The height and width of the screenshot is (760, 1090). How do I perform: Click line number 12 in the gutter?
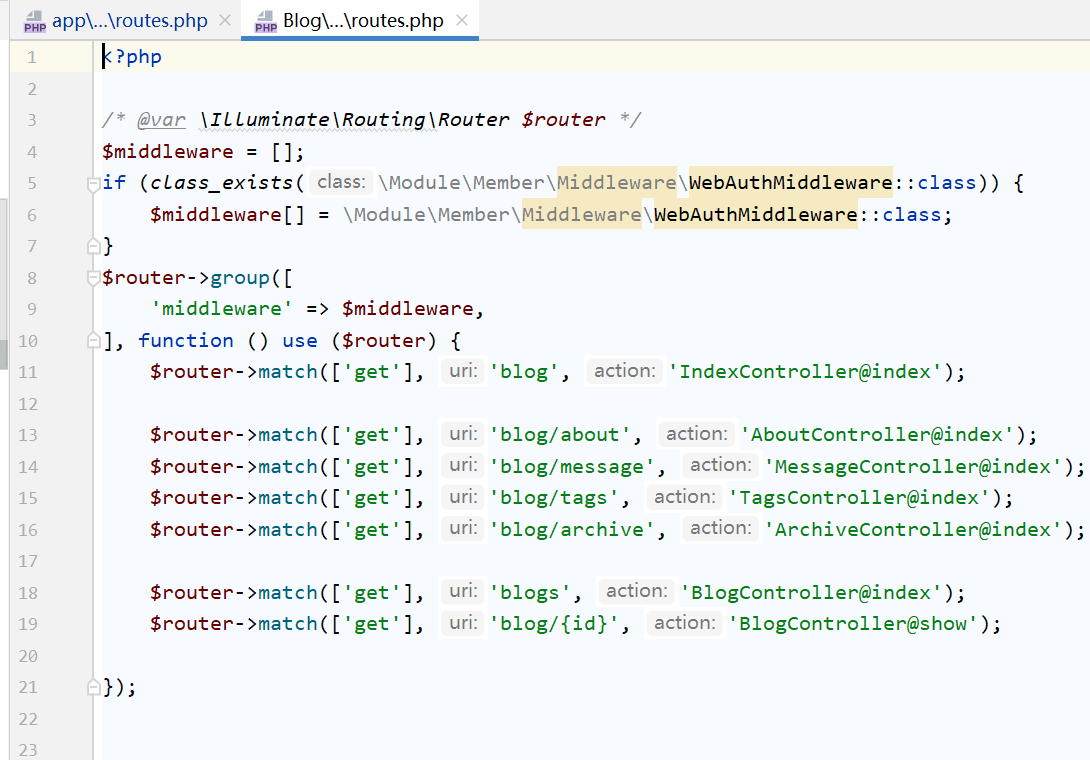[x=27, y=403]
